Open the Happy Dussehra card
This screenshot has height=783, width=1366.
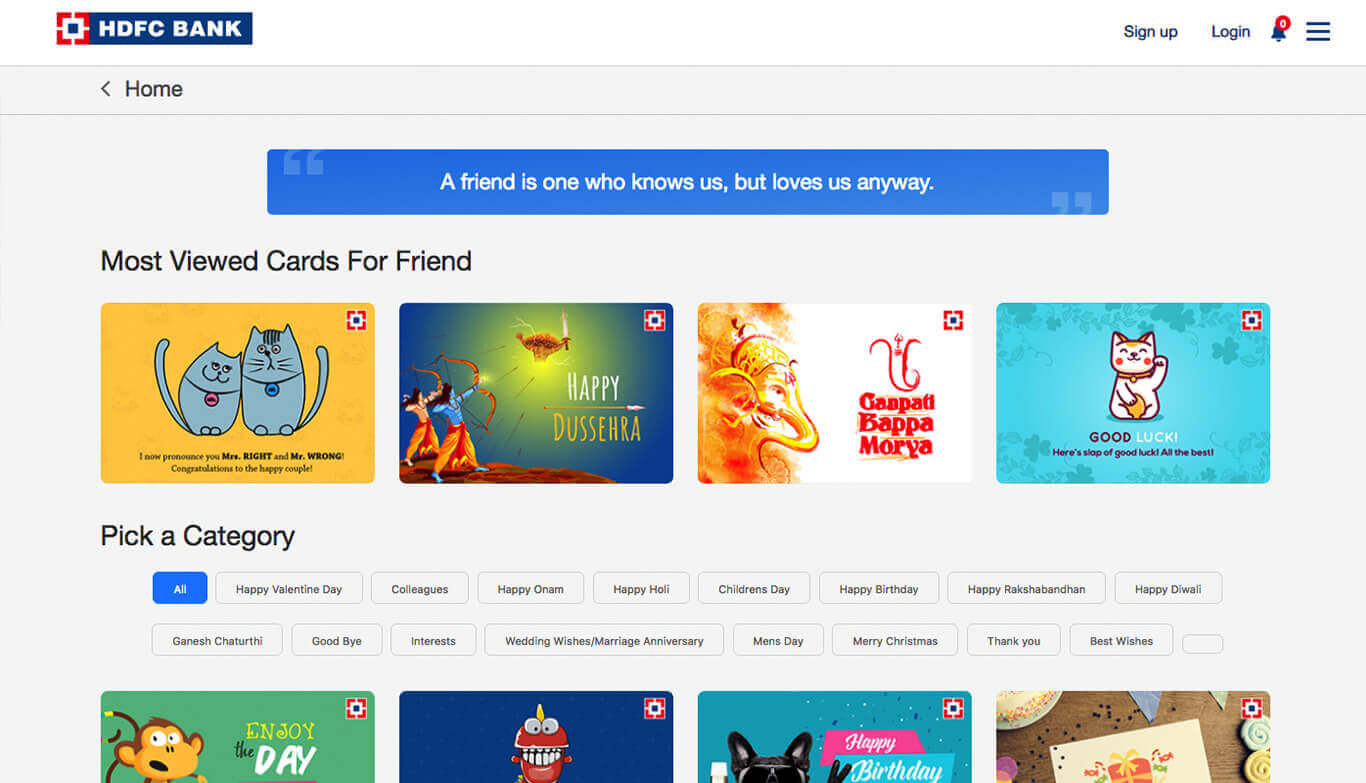click(536, 393)
